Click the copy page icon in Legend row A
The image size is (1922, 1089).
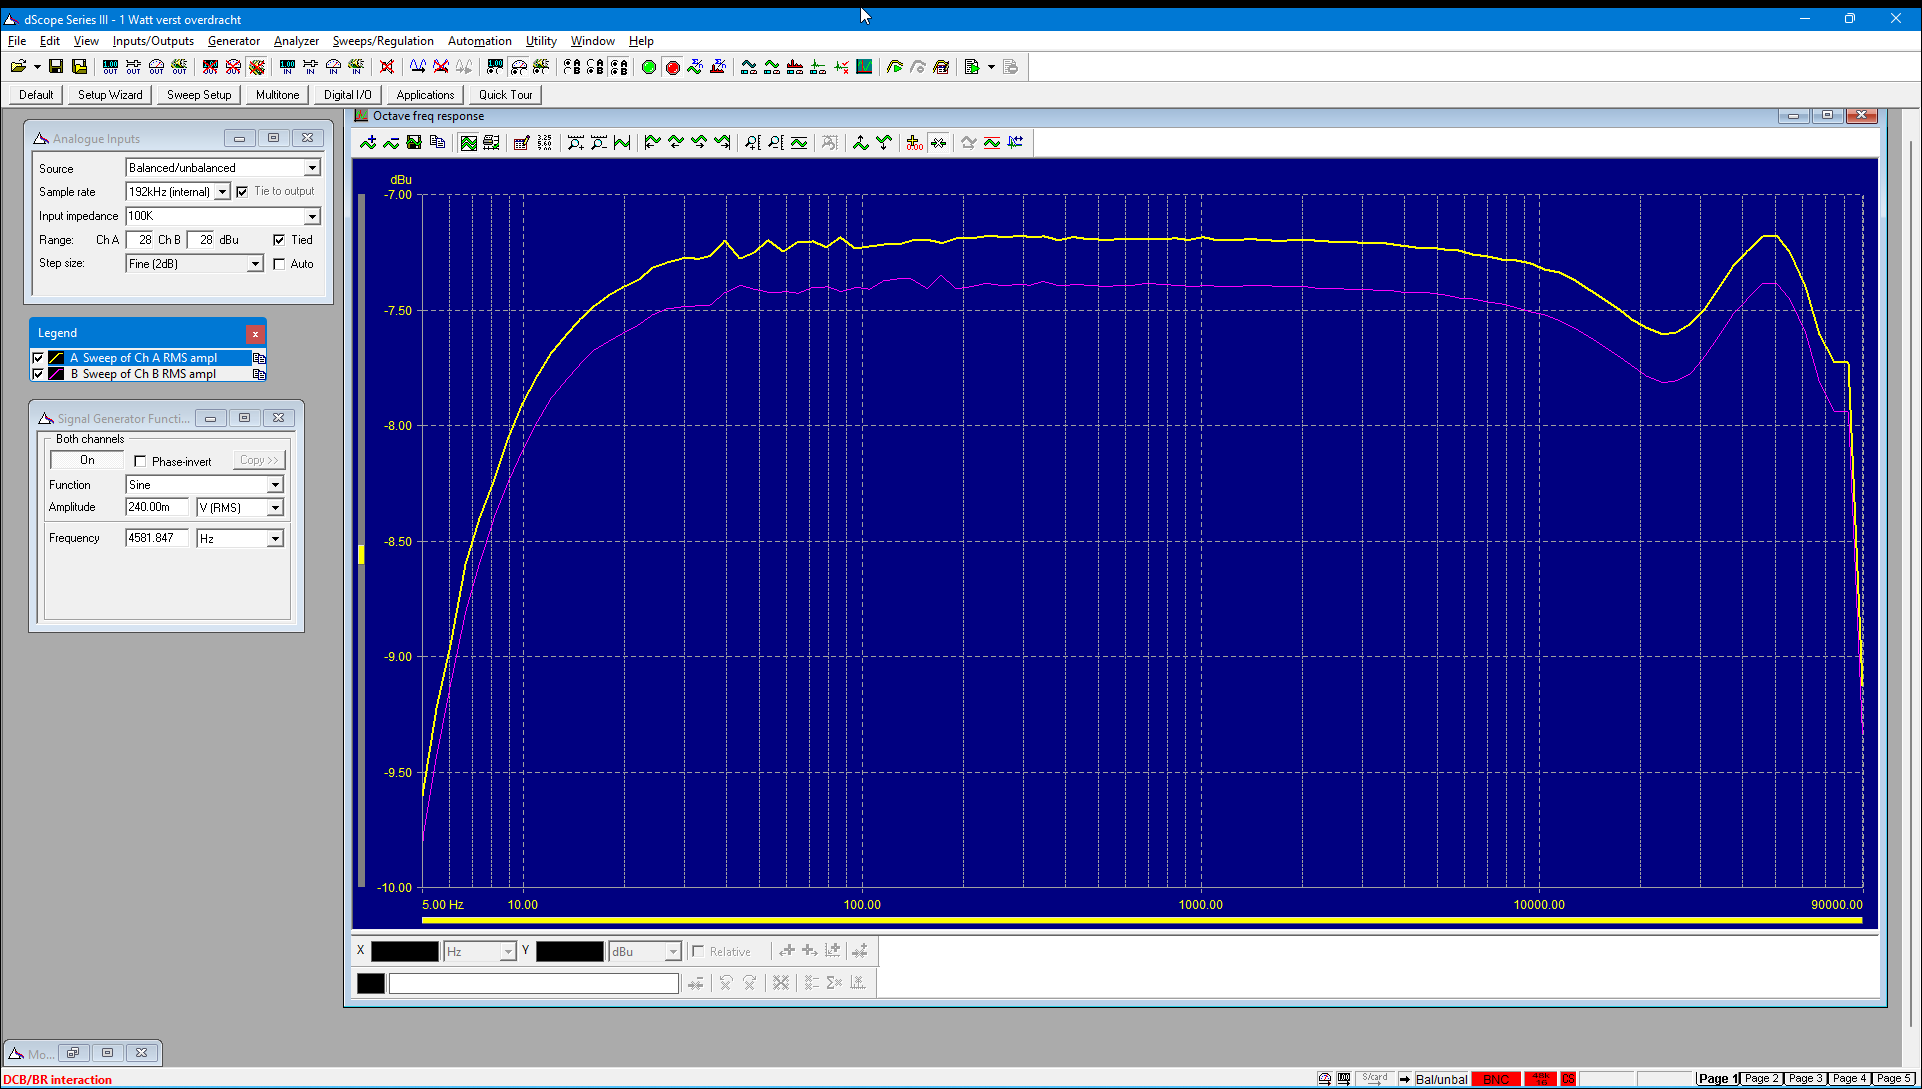pos(259,358)
